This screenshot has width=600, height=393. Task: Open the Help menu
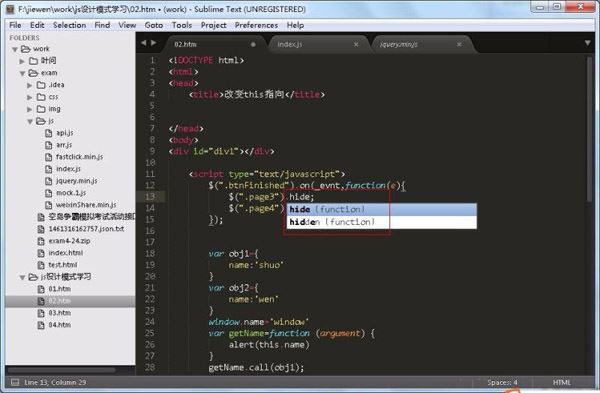295,25
